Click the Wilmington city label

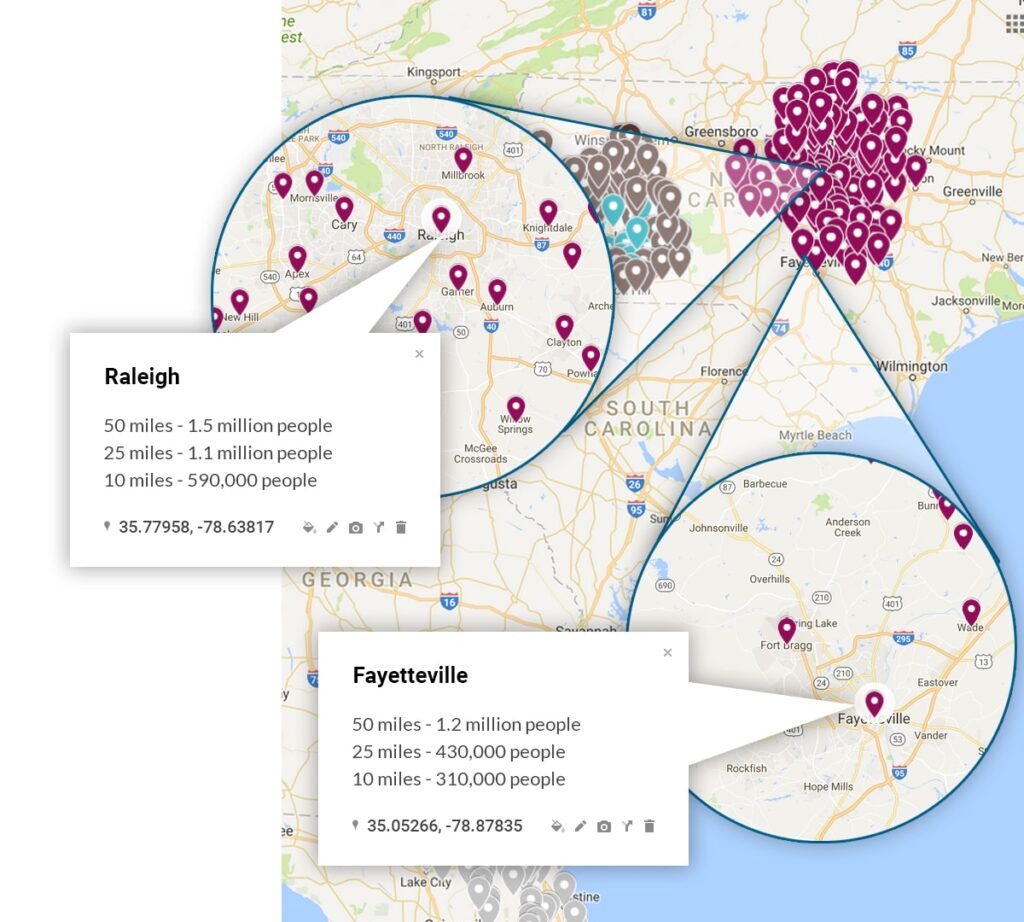tap(912, 366)
